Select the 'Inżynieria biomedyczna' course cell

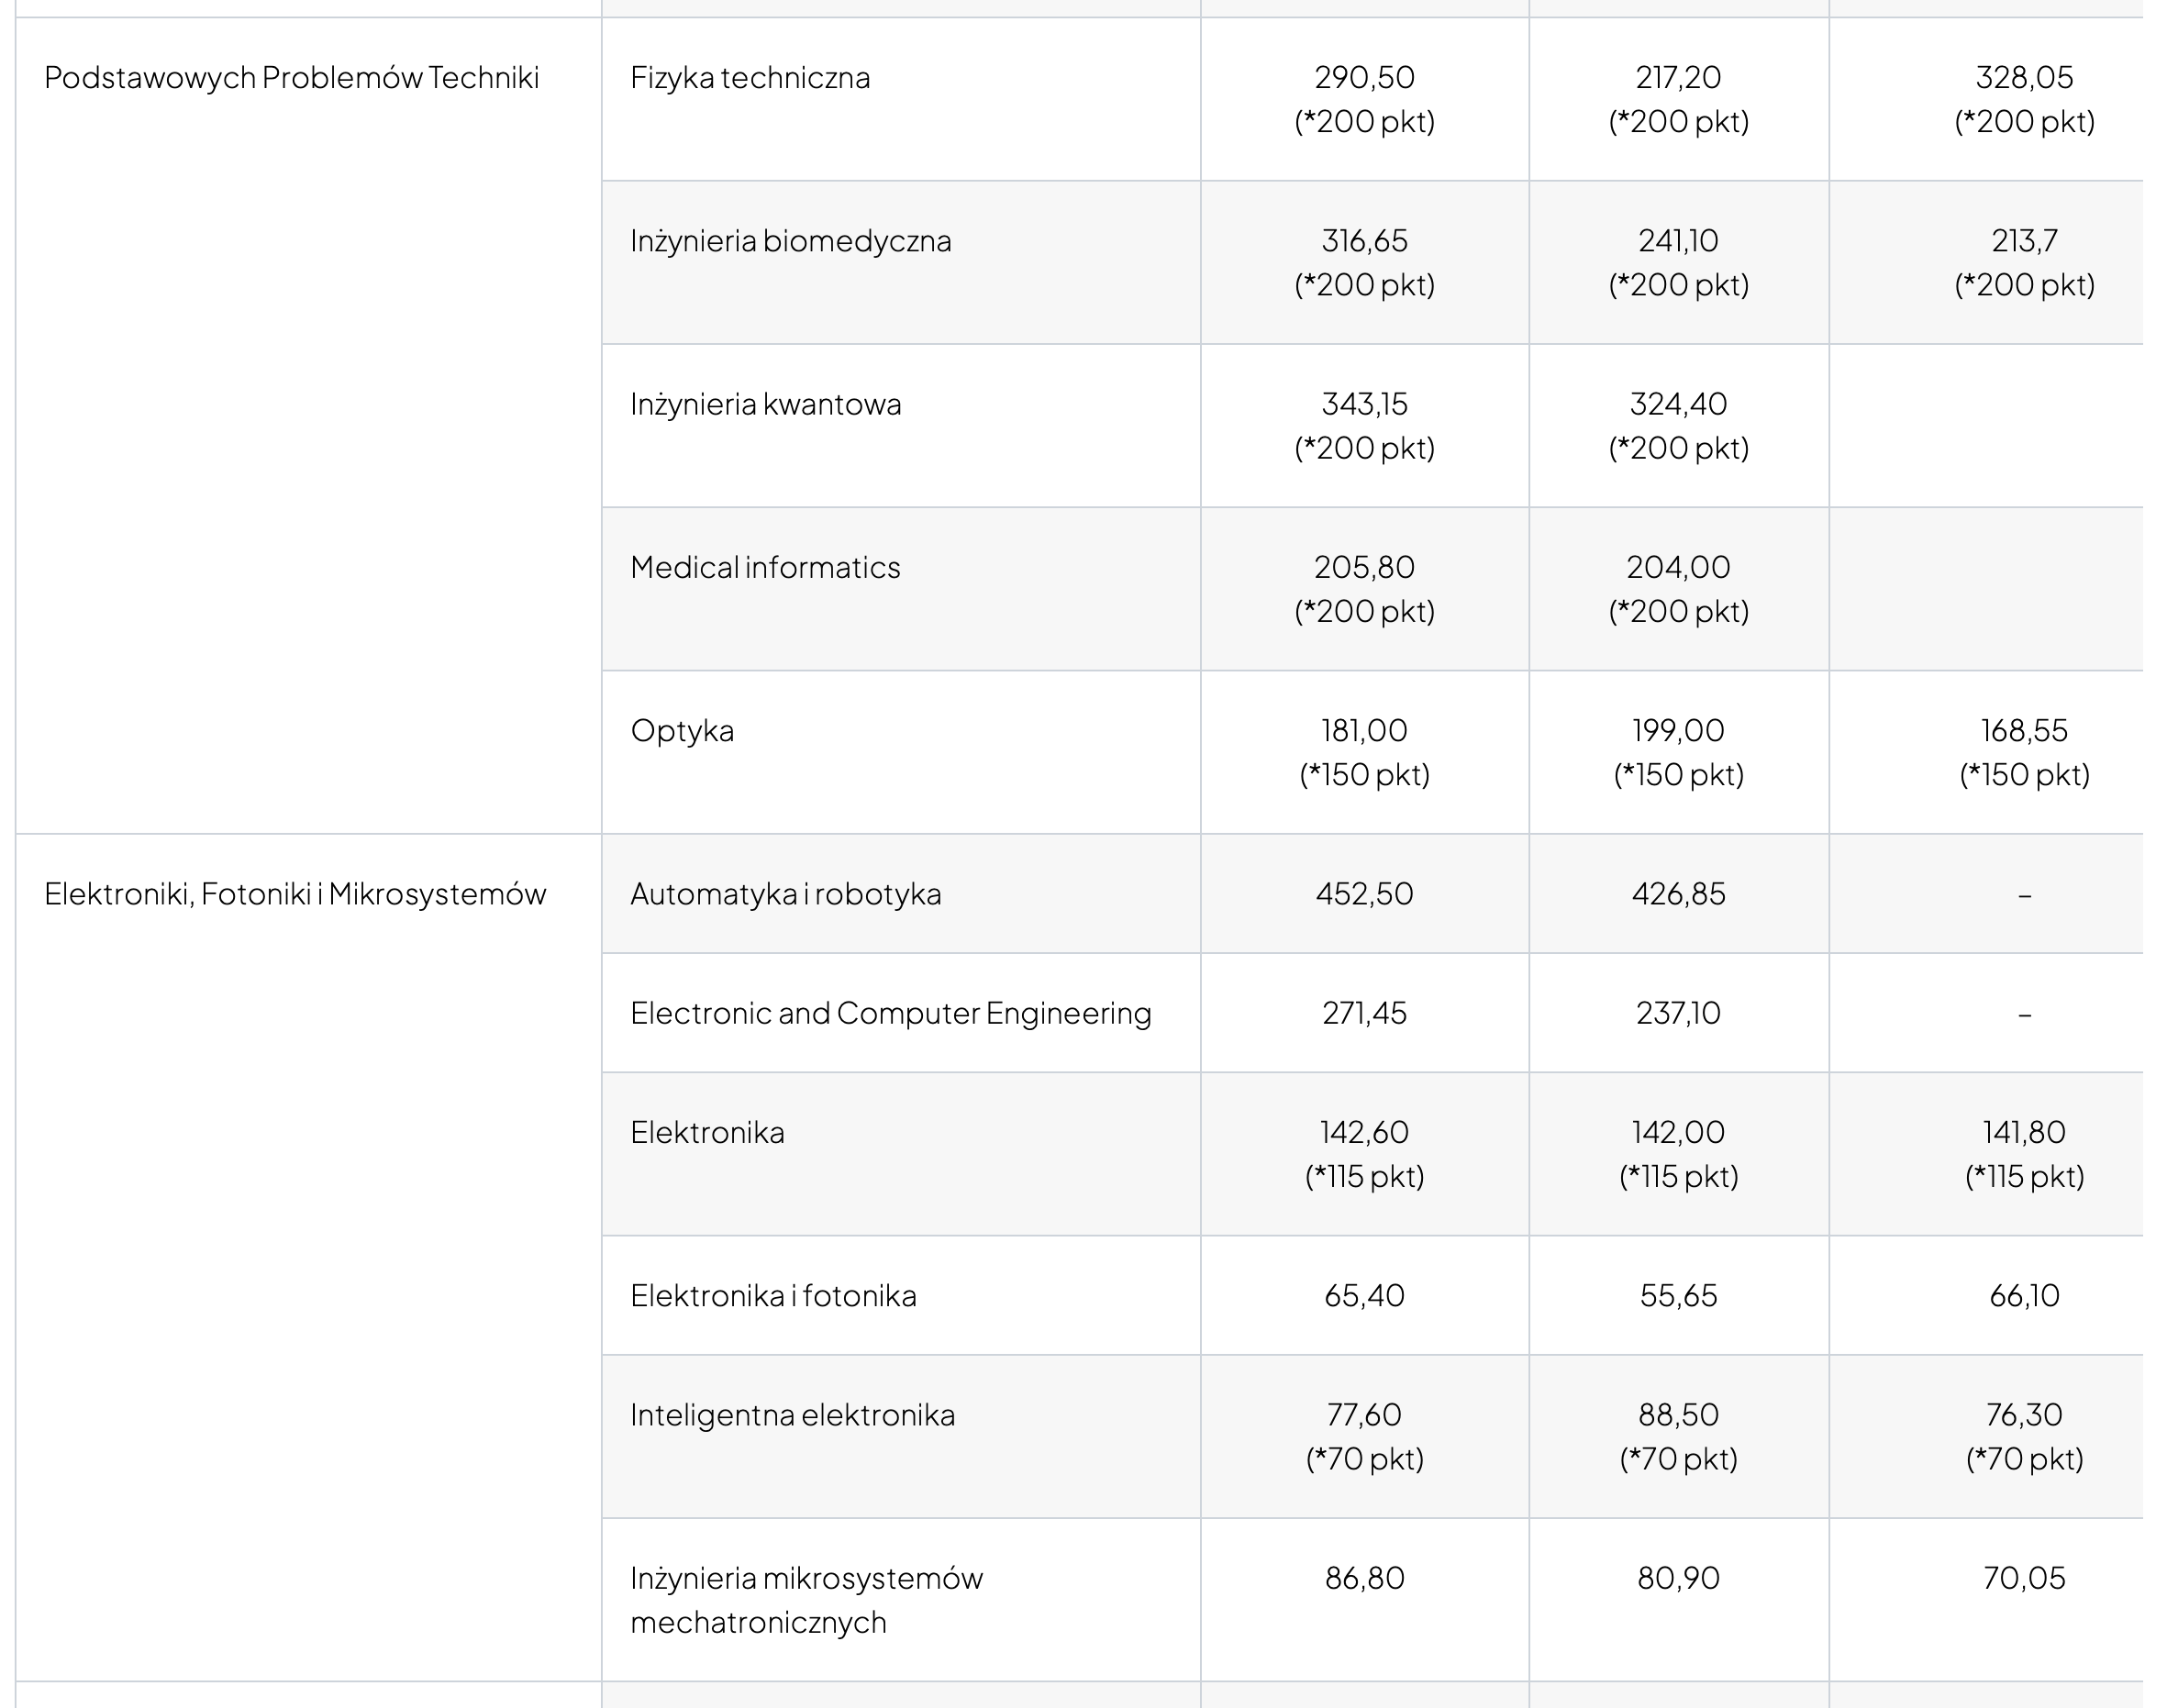click(x=790, y=241)
